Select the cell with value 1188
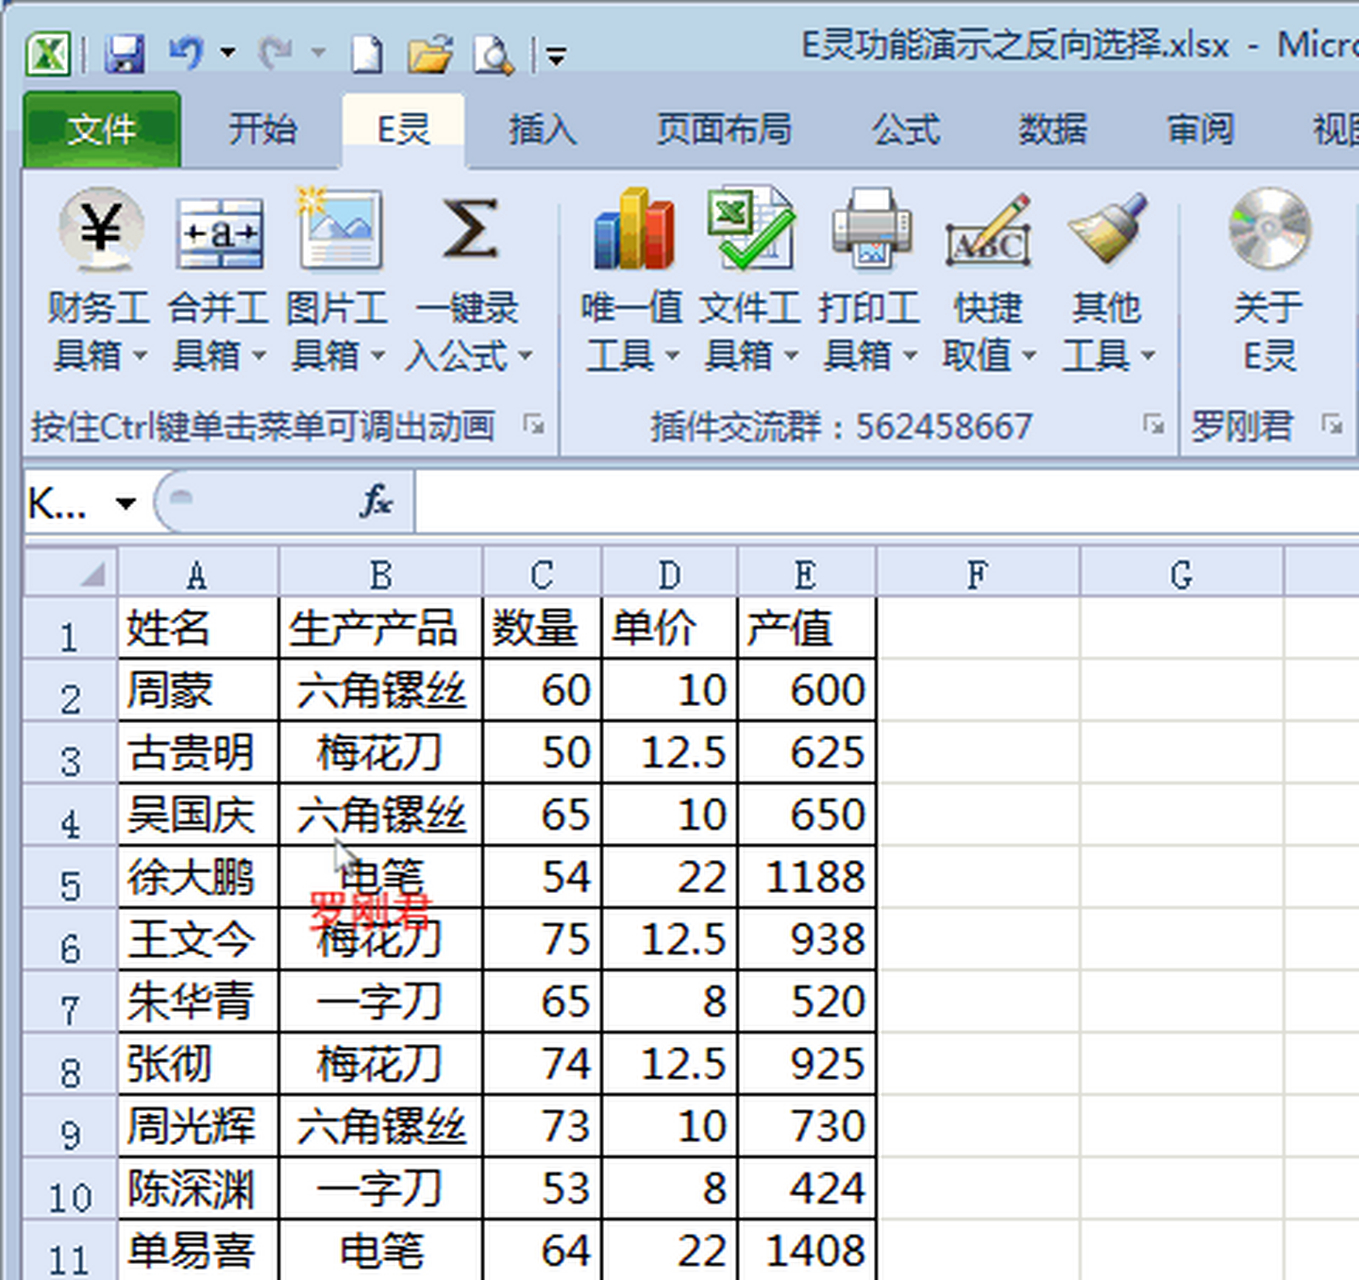This screenshot has height=1280, width=1359. tap(807, 877)
